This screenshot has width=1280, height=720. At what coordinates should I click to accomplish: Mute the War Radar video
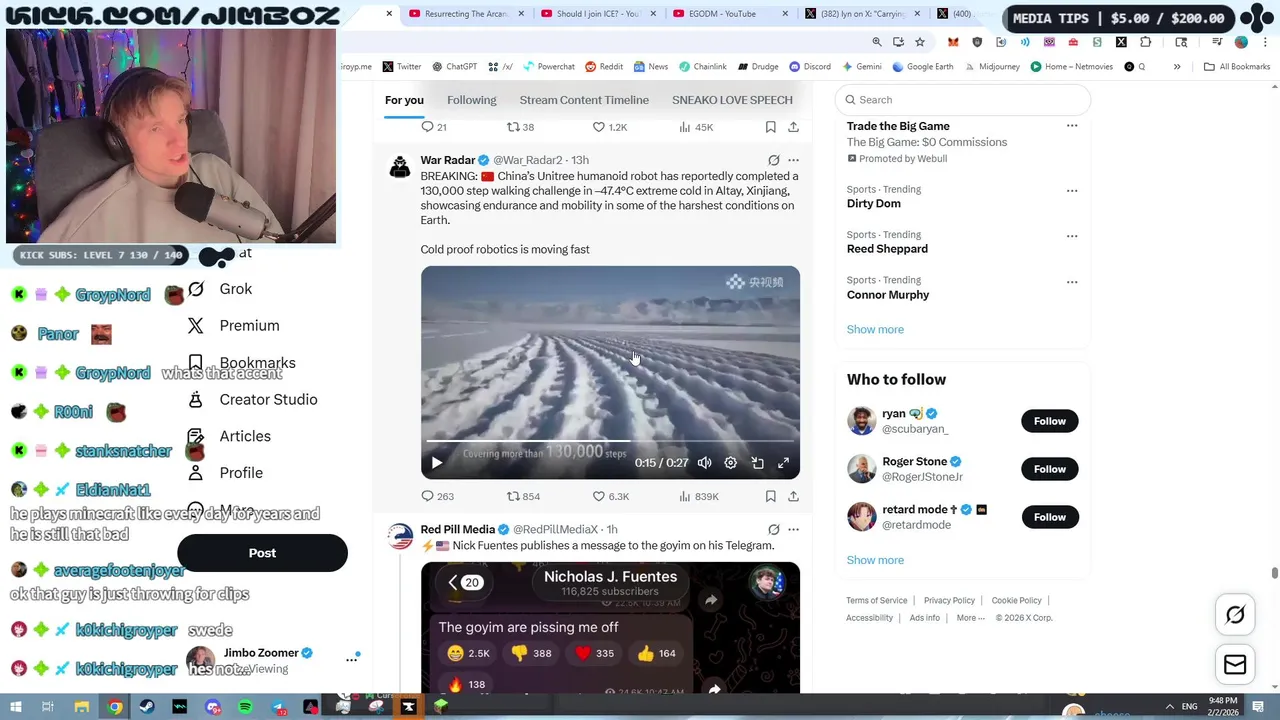(x=704, y=463)
